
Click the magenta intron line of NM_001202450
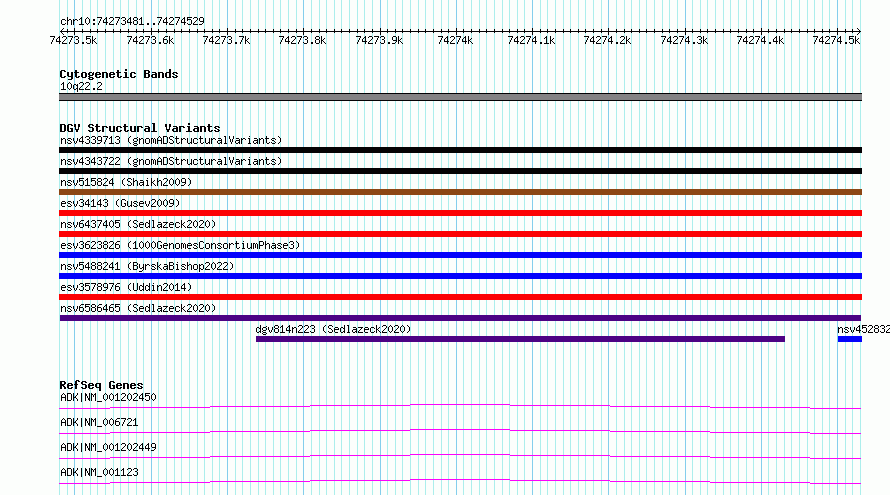point(460,406)
